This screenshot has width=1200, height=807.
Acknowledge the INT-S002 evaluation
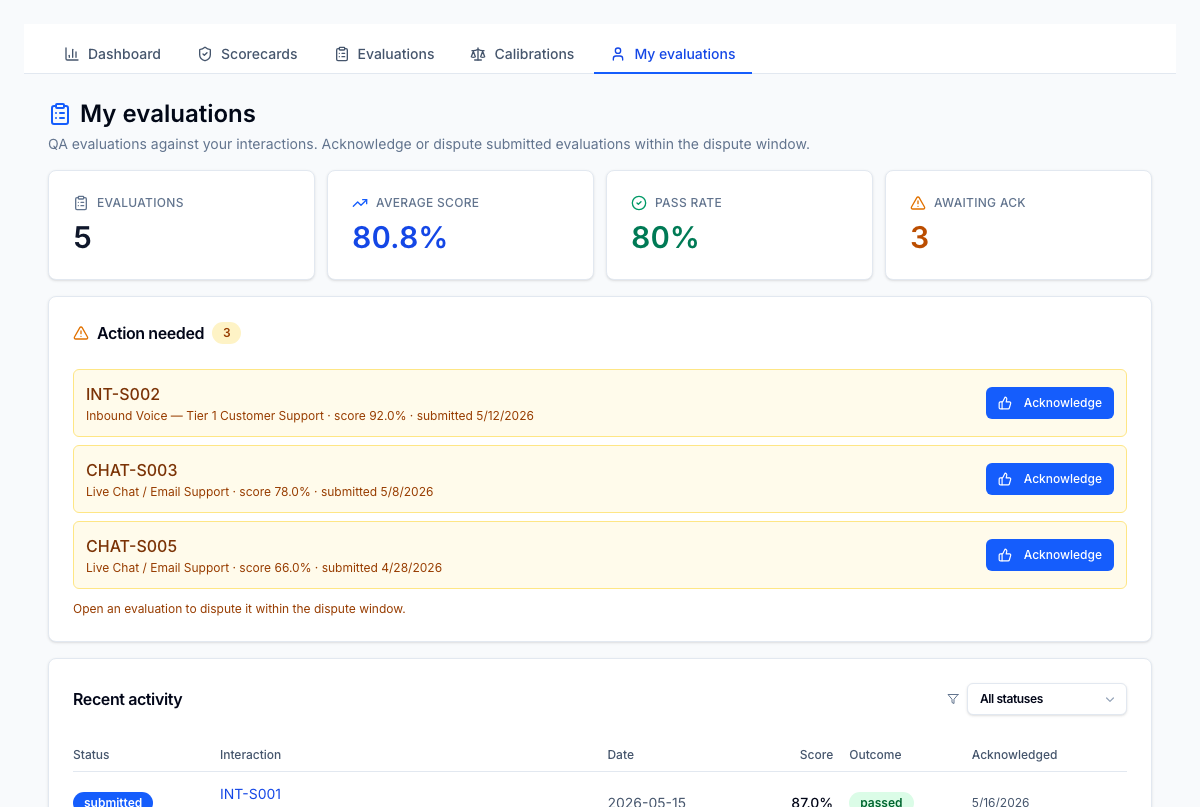(x=1050, y=403)
